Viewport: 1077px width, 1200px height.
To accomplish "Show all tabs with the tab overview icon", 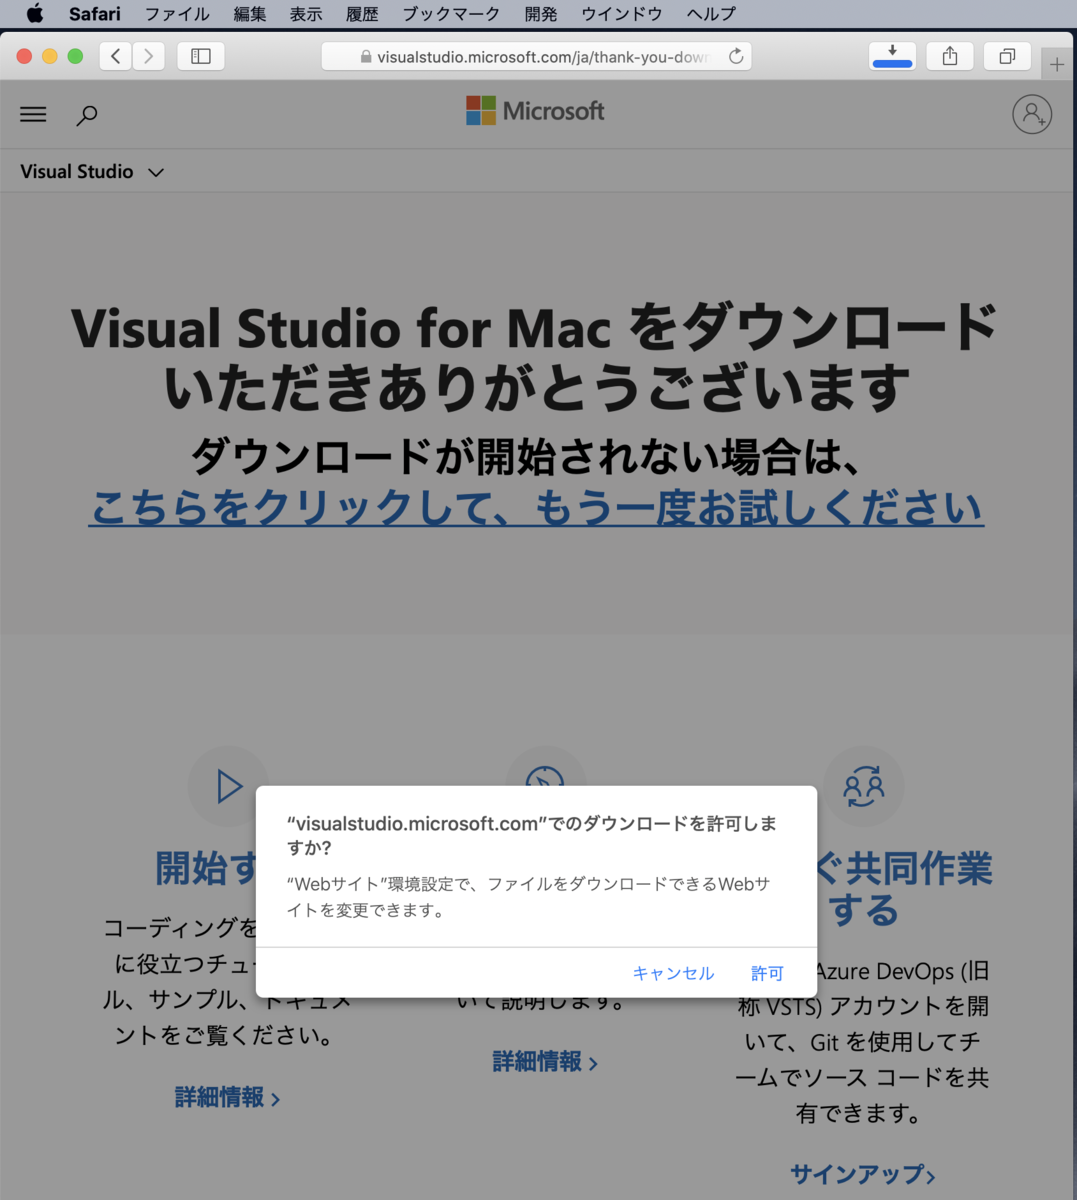I will click(1007, 56).
